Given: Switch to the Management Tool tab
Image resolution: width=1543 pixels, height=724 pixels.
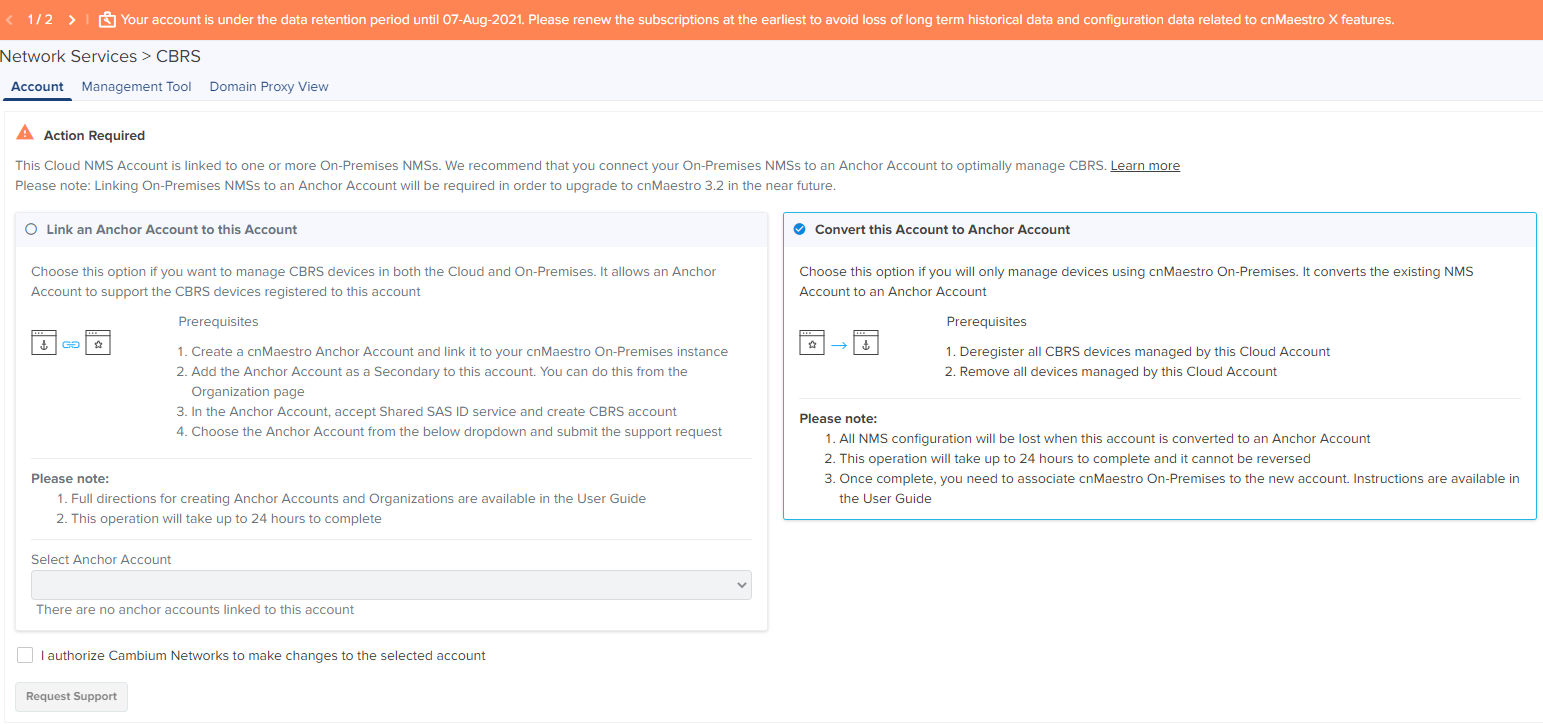Looking at the screenshot, I should point(136,87).
